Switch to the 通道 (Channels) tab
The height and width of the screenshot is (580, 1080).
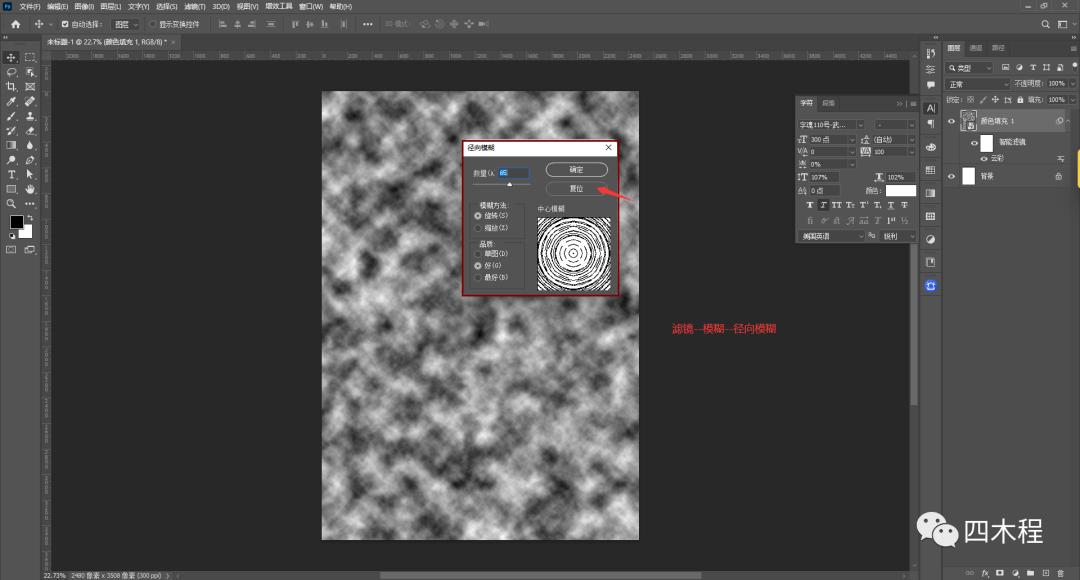point(975,47)
